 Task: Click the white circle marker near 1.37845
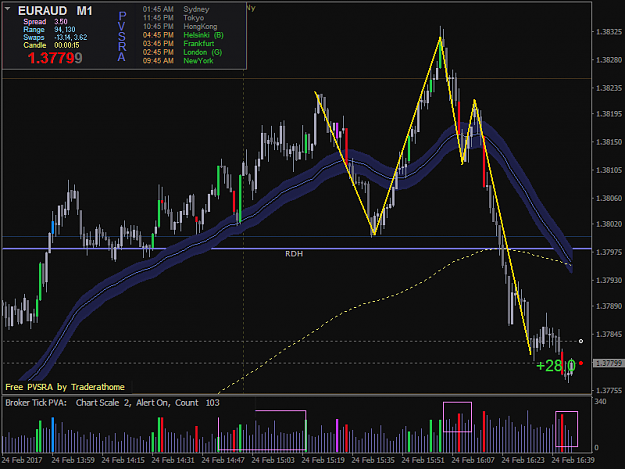pyautogui.click(x=581, y=341)
